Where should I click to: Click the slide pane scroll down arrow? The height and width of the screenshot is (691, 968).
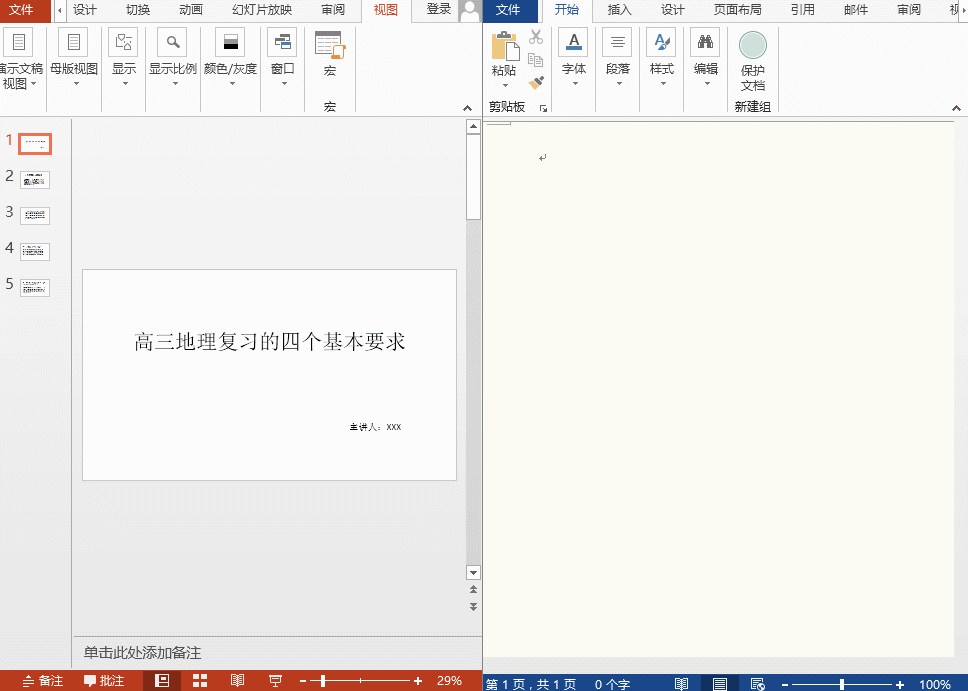click(474, 573)
